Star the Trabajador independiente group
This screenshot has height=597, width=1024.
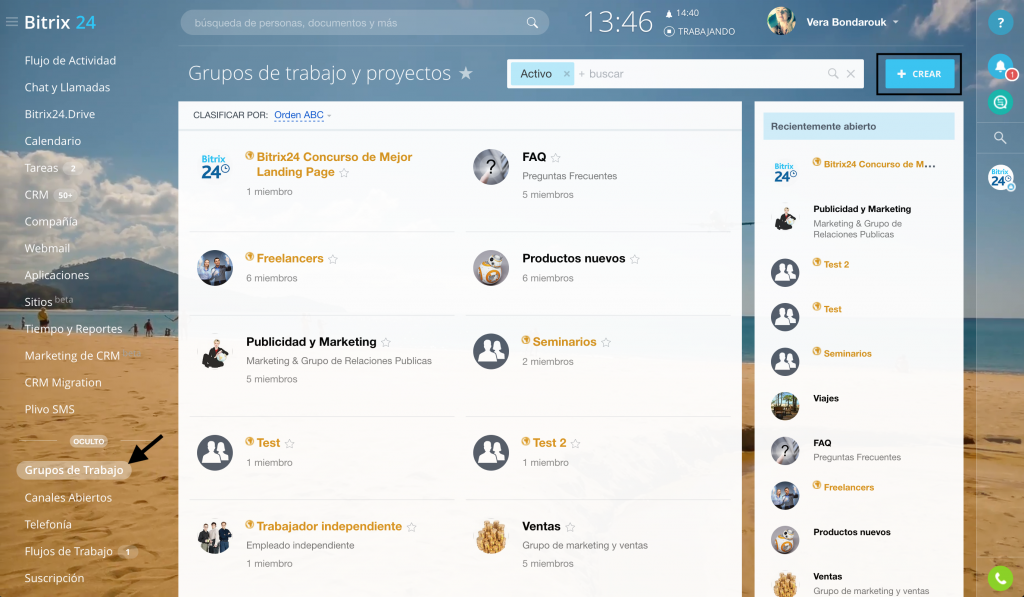coord(411,527)
